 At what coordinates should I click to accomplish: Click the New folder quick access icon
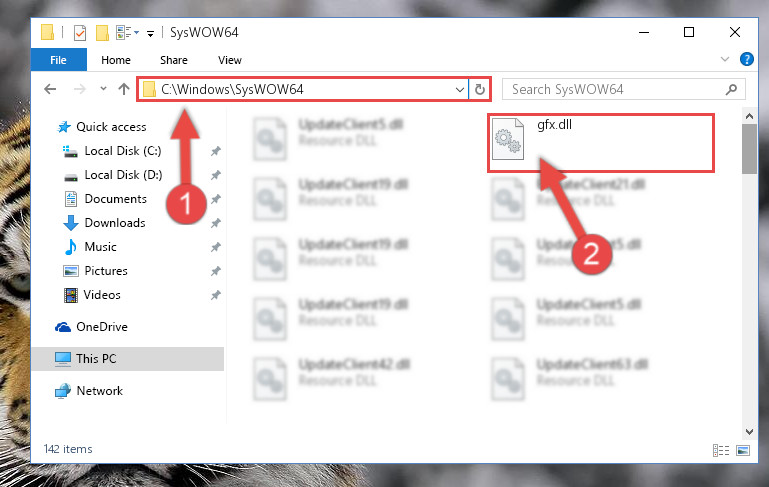[x=102, y=33]
